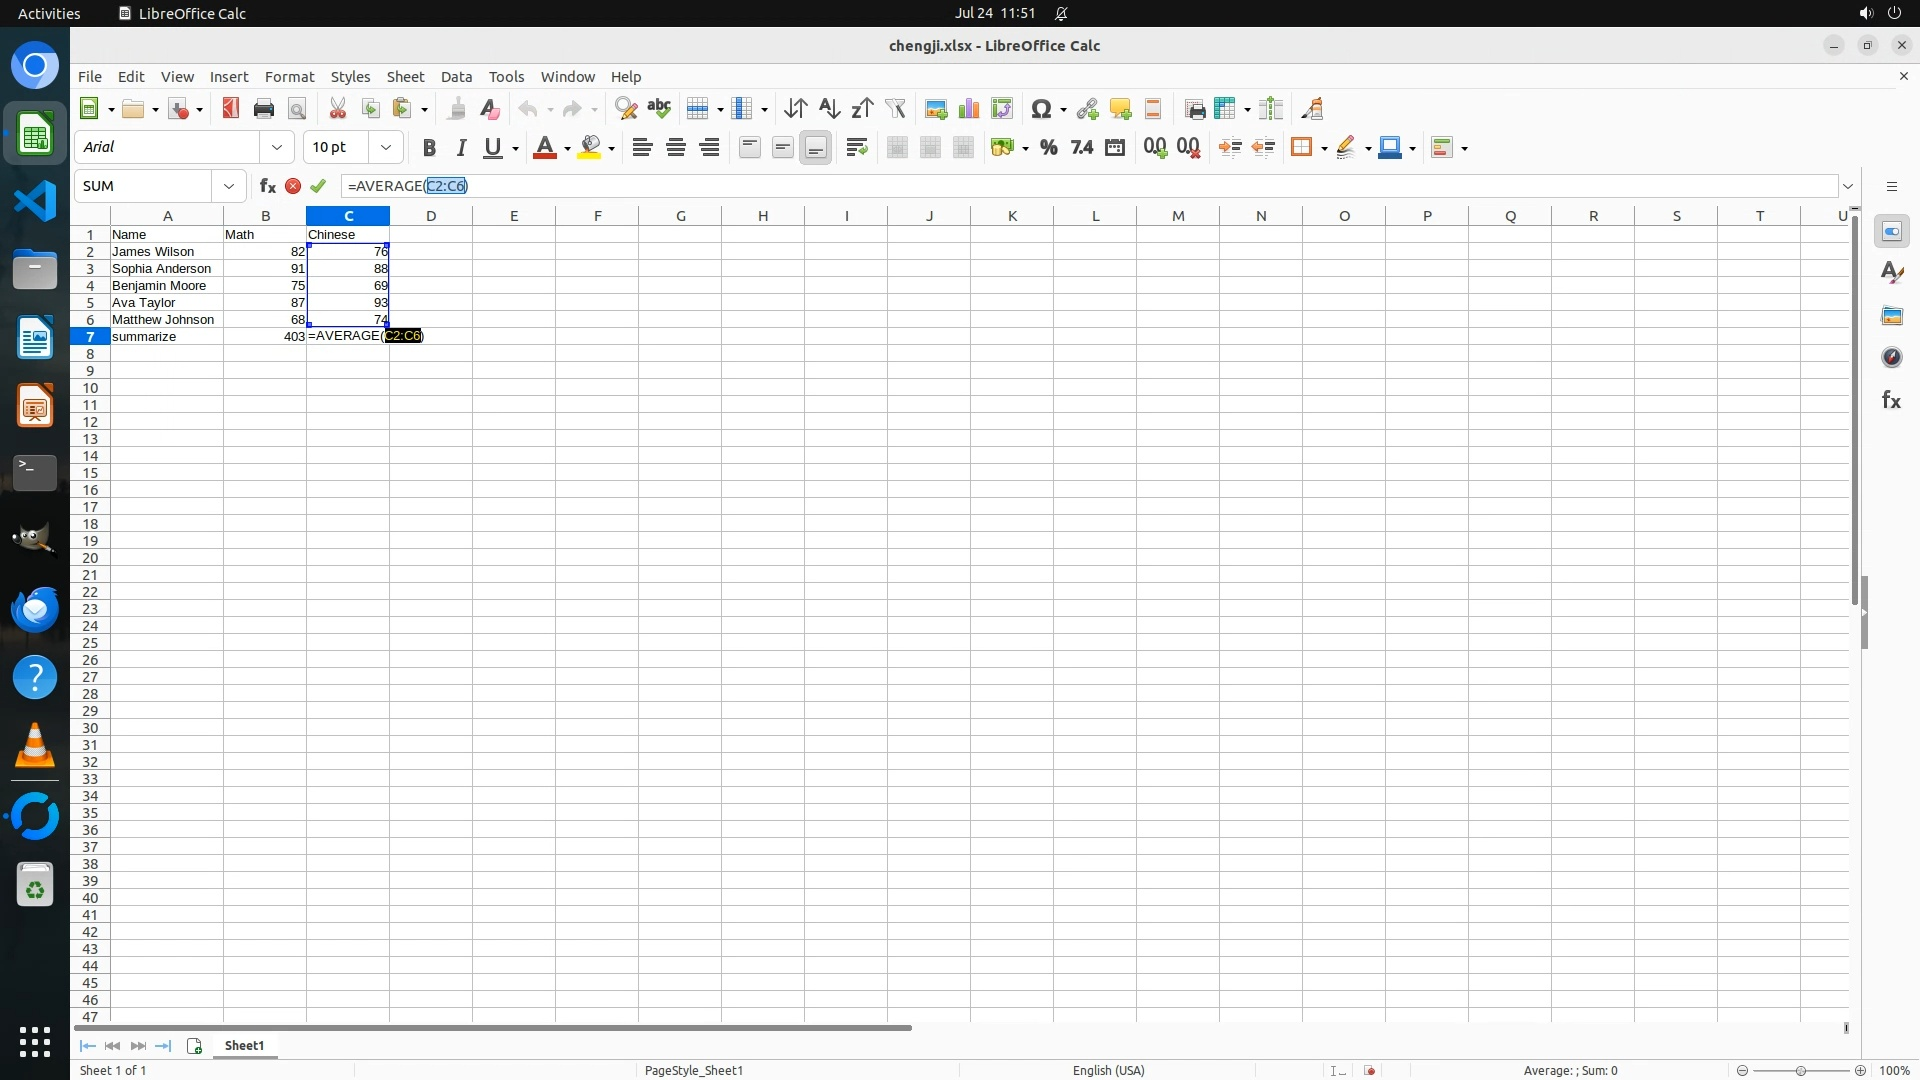The image size is (1920, 1080).
Task: Open the sidebar Functions panel
Action: tap(1891, 400)
